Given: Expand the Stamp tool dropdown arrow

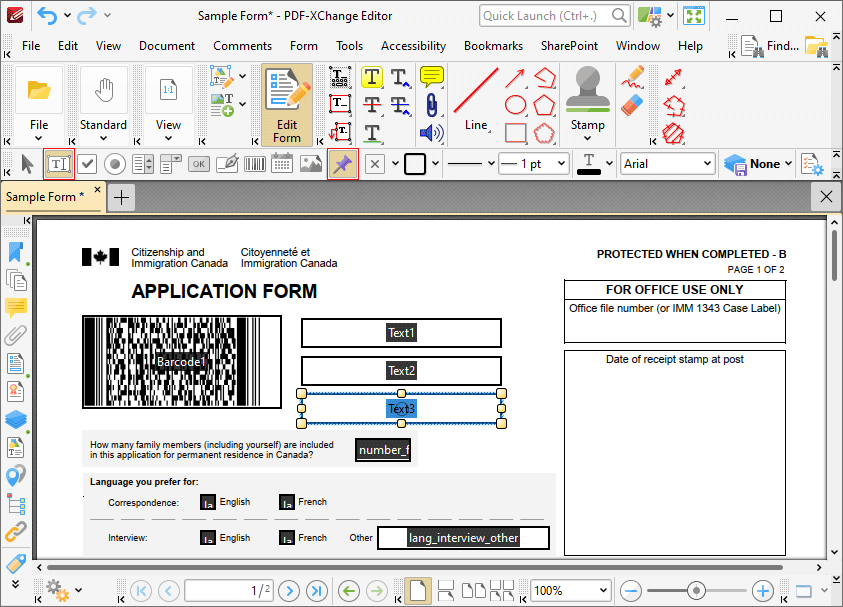Looking at the screenshot, I should [x=587, y=138].
